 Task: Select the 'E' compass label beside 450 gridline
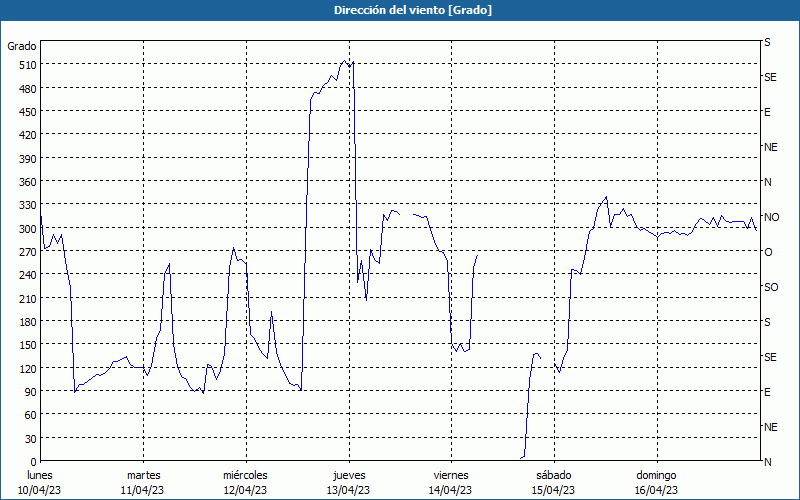(x=767, y=112)
